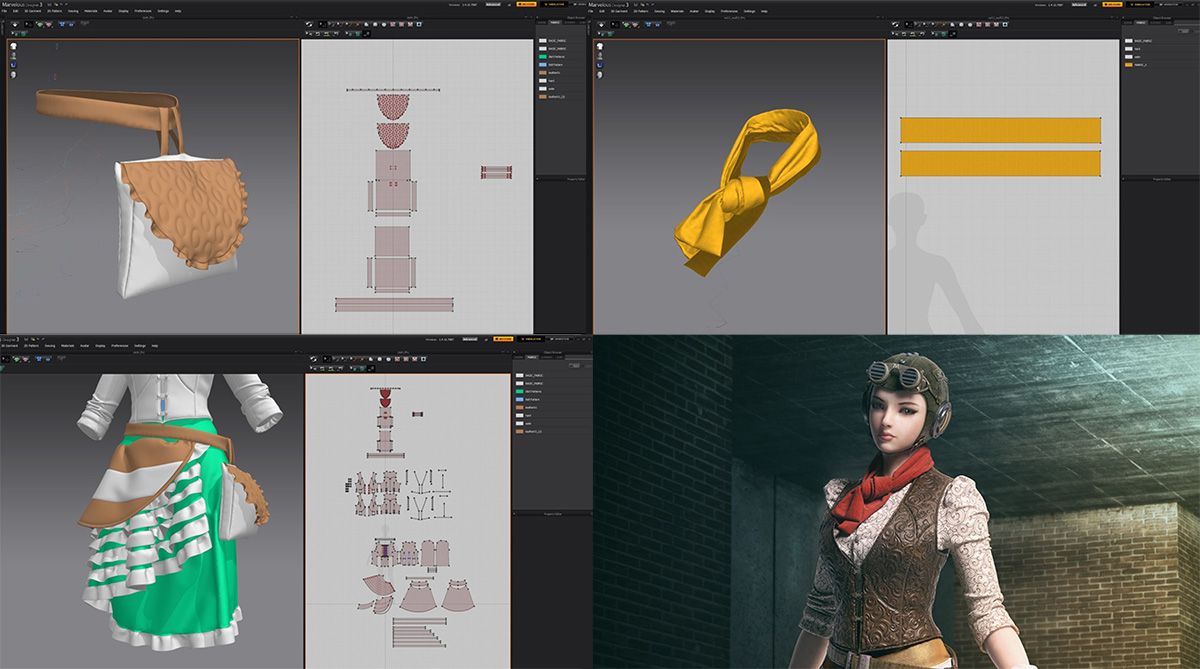The image size is (1200, 669).
Task: Click the white shirt garment icon in top-left 3D viewport
Action: [x=13, y=47]
